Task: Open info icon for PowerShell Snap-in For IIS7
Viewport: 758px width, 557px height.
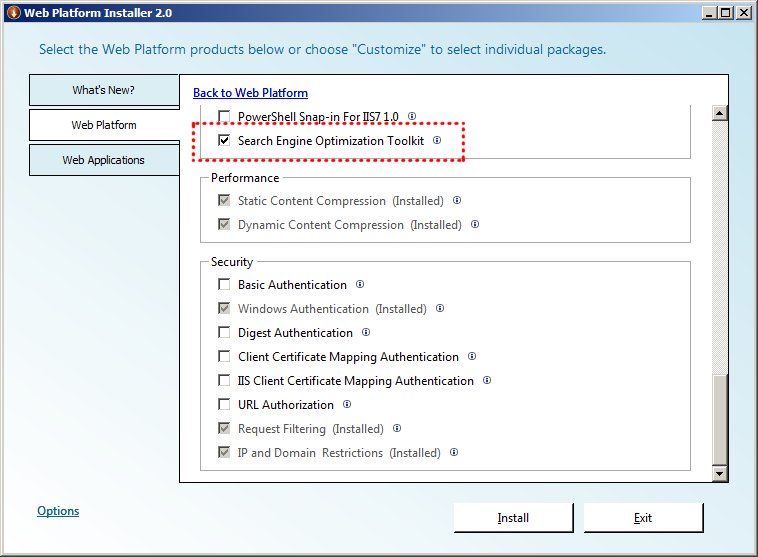Action: (412, 116)
